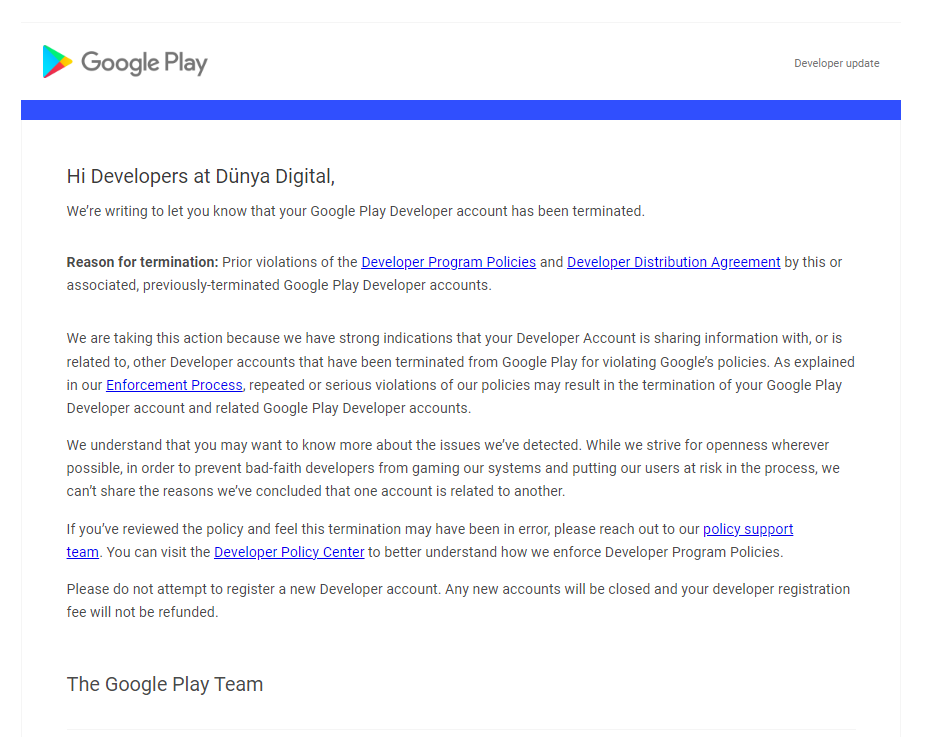
Task: Click the bold 'Reason for termination:' label
Action: point(142,262)
